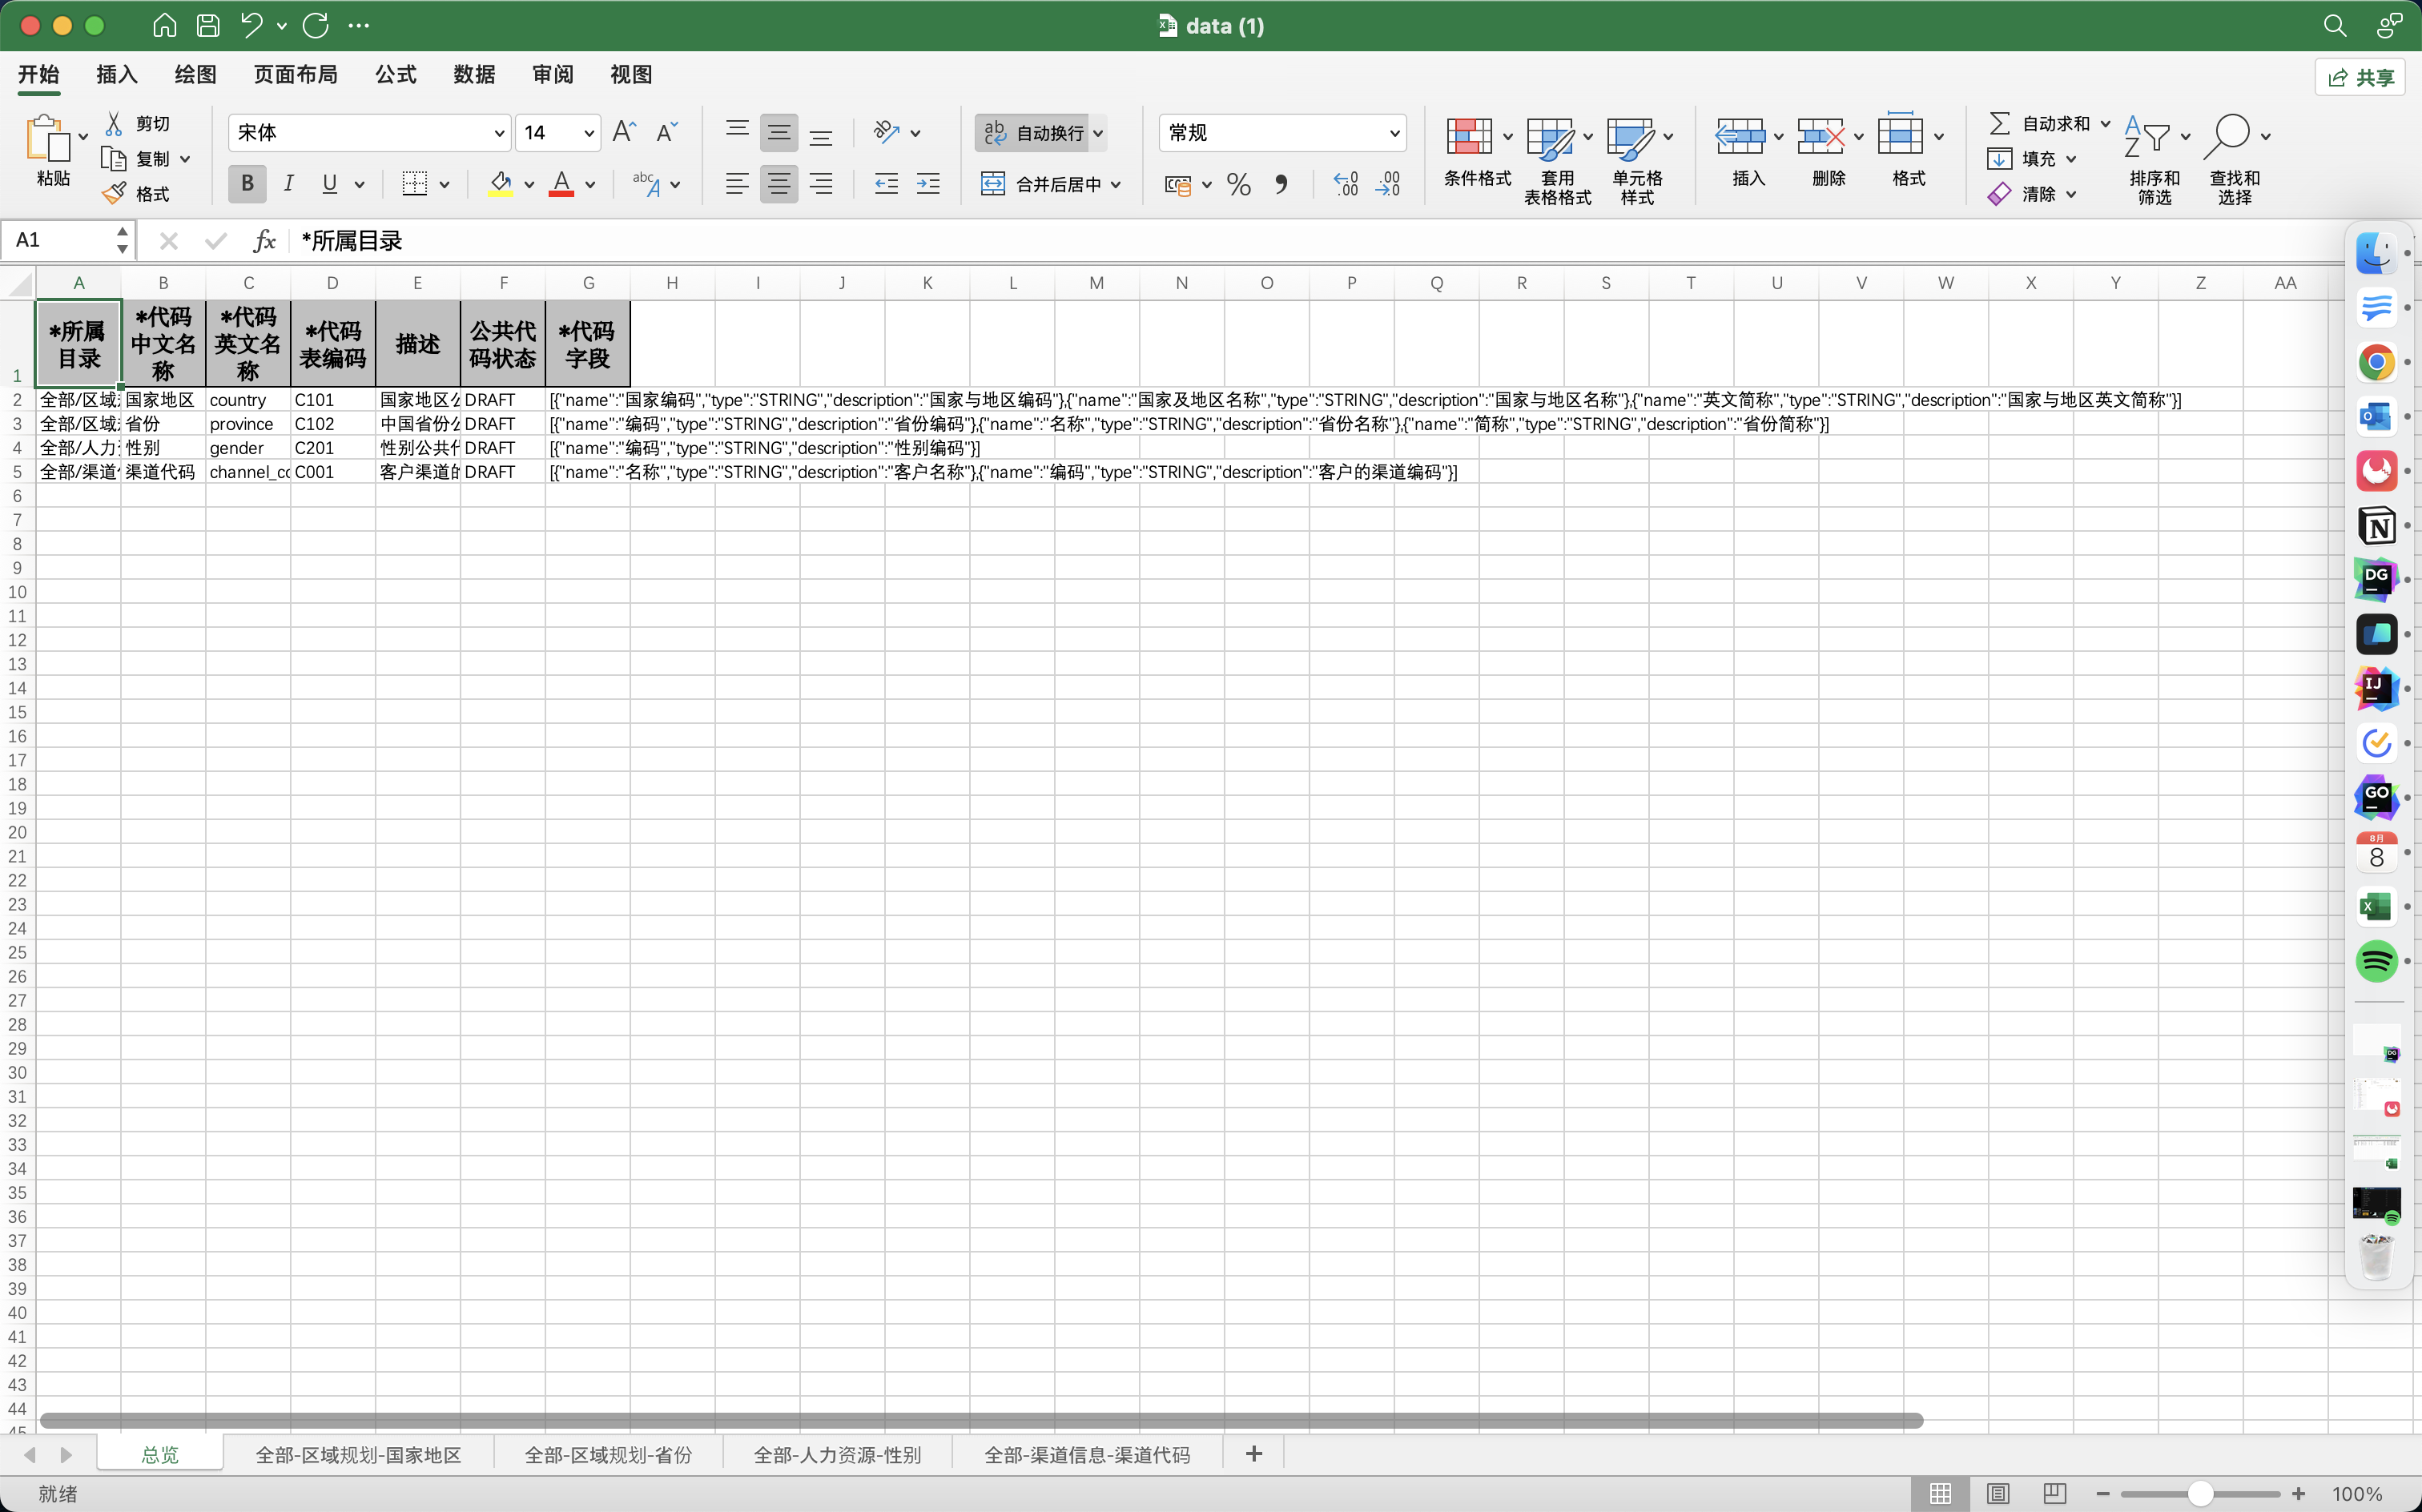The image size is (2422, 1512).
Task: Open the 公式 ribbon tab
Action: [396, 74]
